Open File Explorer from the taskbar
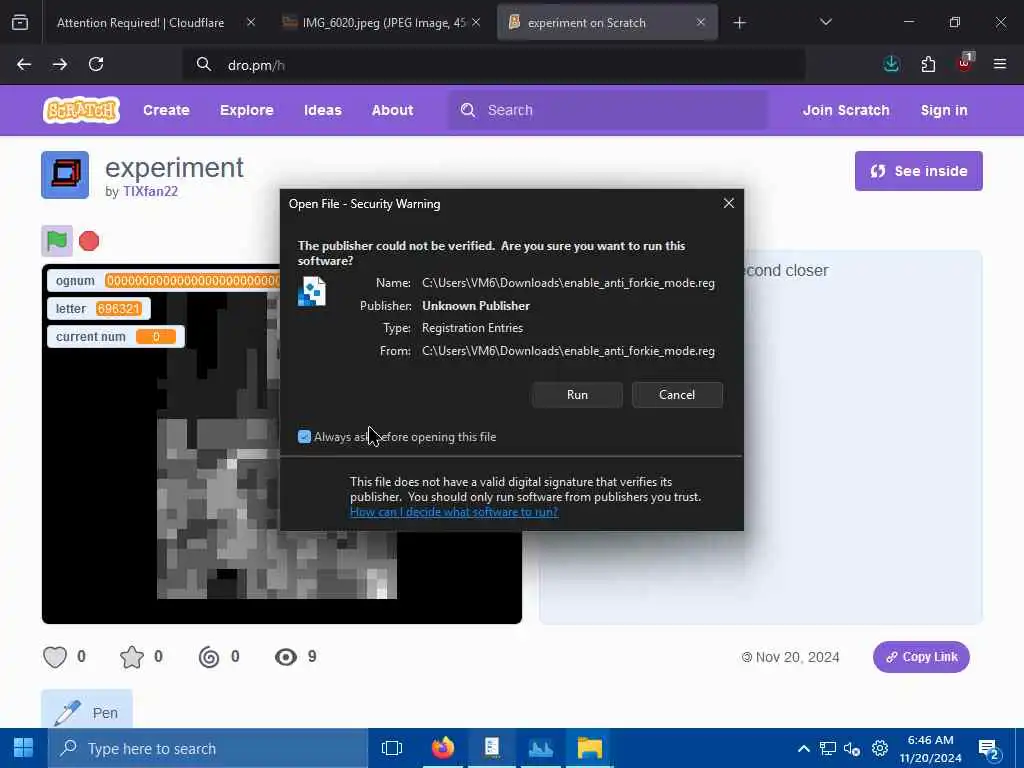The height and width of the screenshot is (768, 1024). click(x=590, y=748)
